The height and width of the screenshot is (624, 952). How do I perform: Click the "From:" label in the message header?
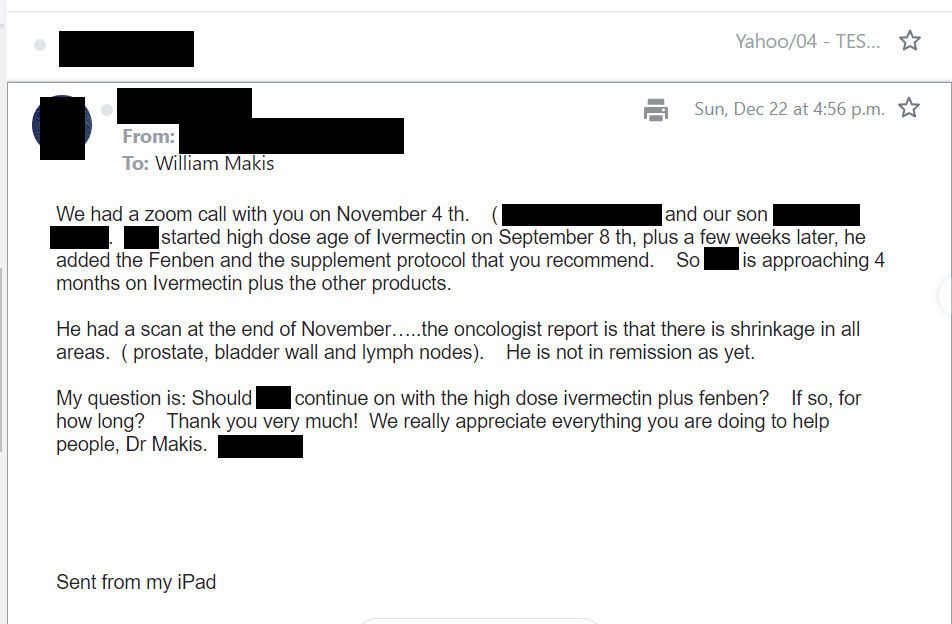[148, 137]
